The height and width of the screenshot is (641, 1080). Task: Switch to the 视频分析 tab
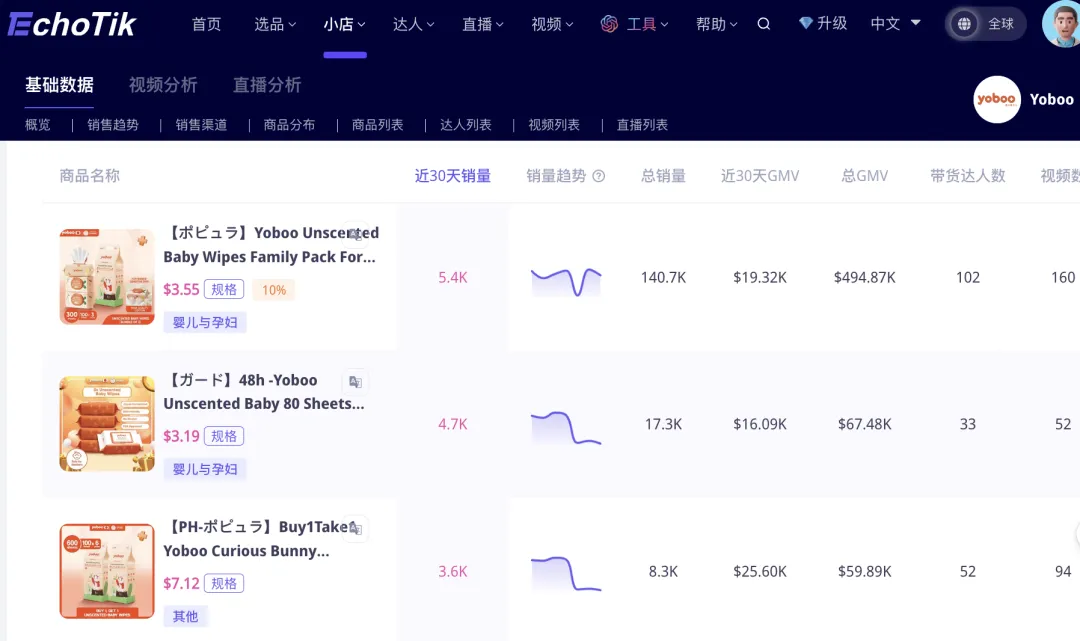[163, 85]
